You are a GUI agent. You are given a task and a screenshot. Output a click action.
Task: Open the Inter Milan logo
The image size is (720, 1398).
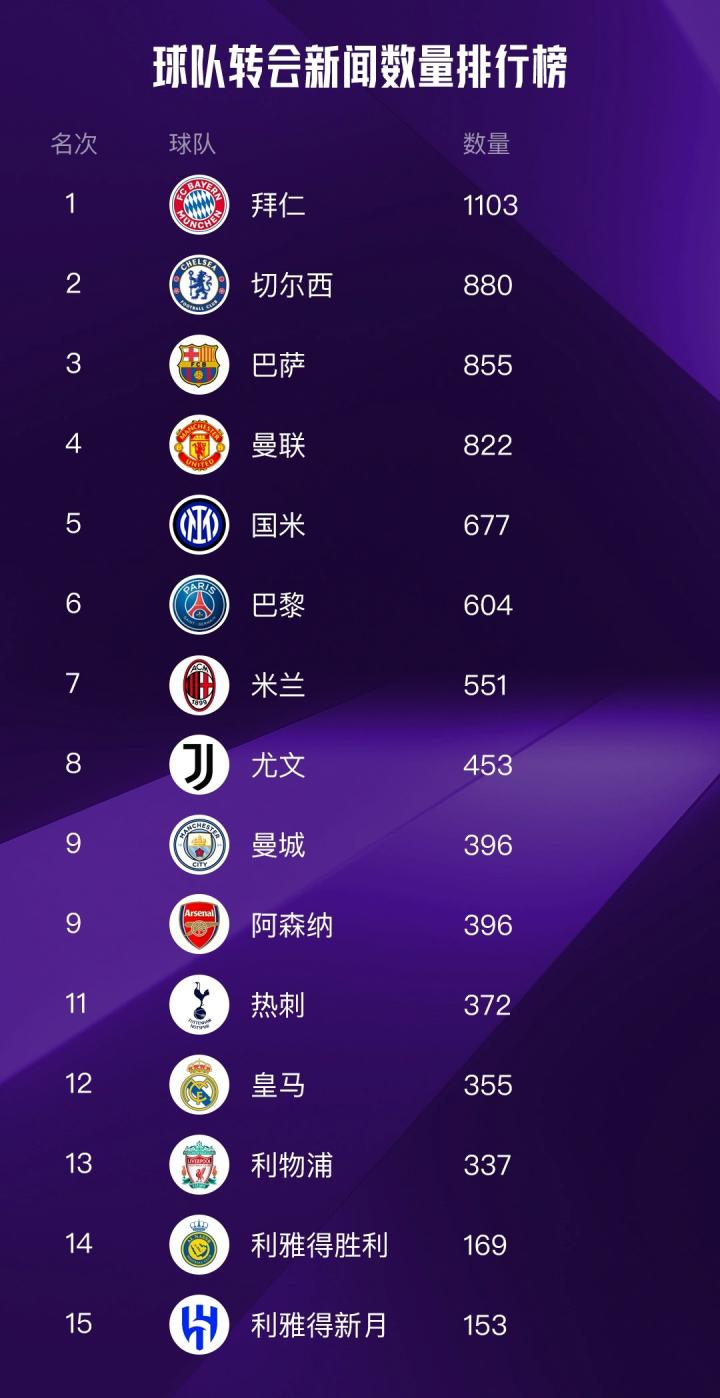tap(199, 525)
